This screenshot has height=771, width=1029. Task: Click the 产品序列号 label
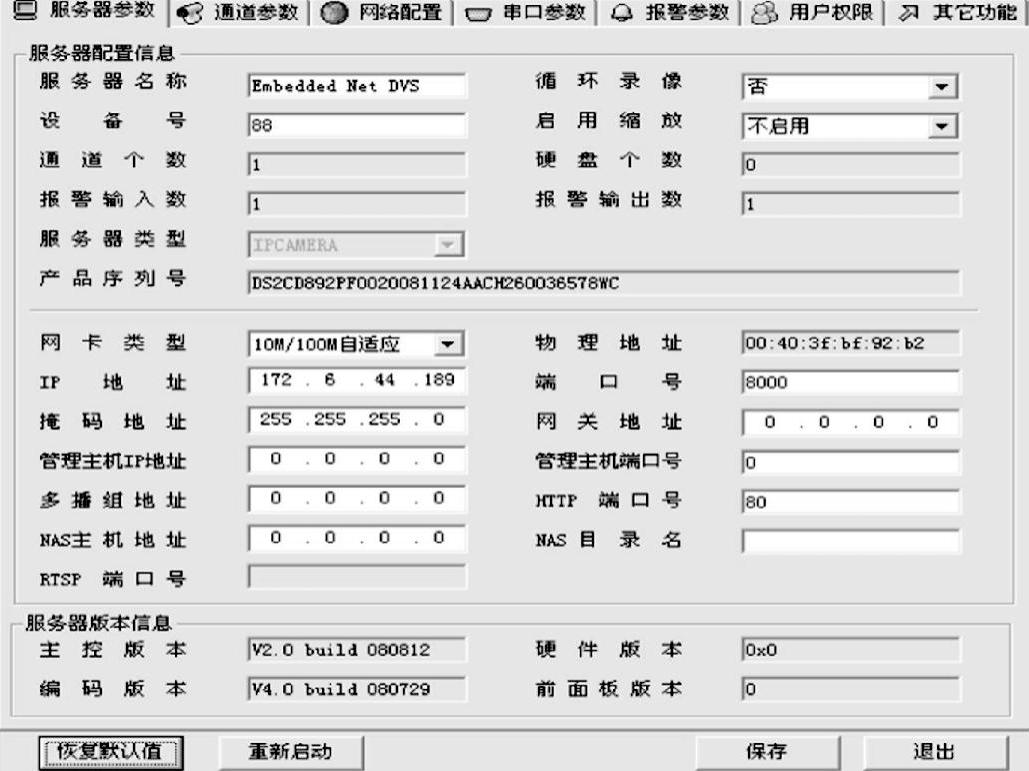pyautogui.click(x=113, y=278)
